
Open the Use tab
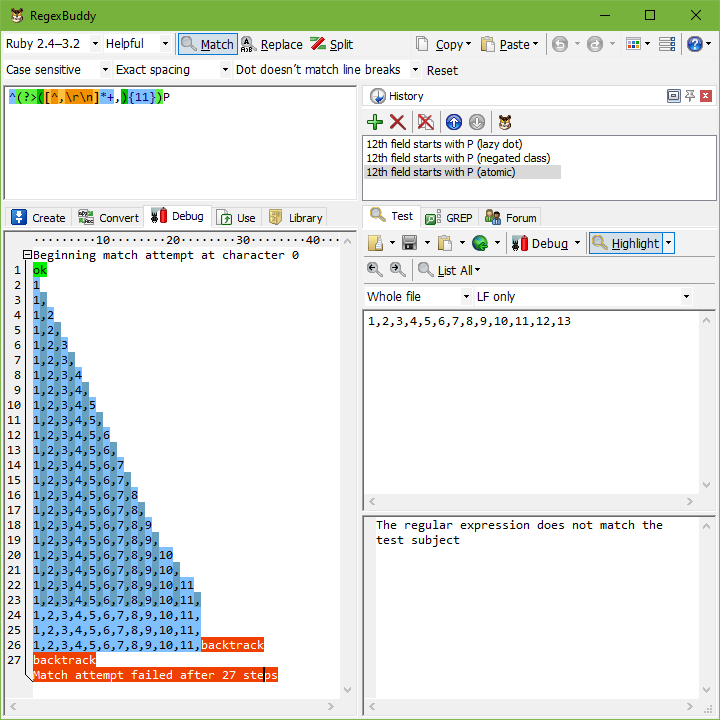click(x=236, y=218)
